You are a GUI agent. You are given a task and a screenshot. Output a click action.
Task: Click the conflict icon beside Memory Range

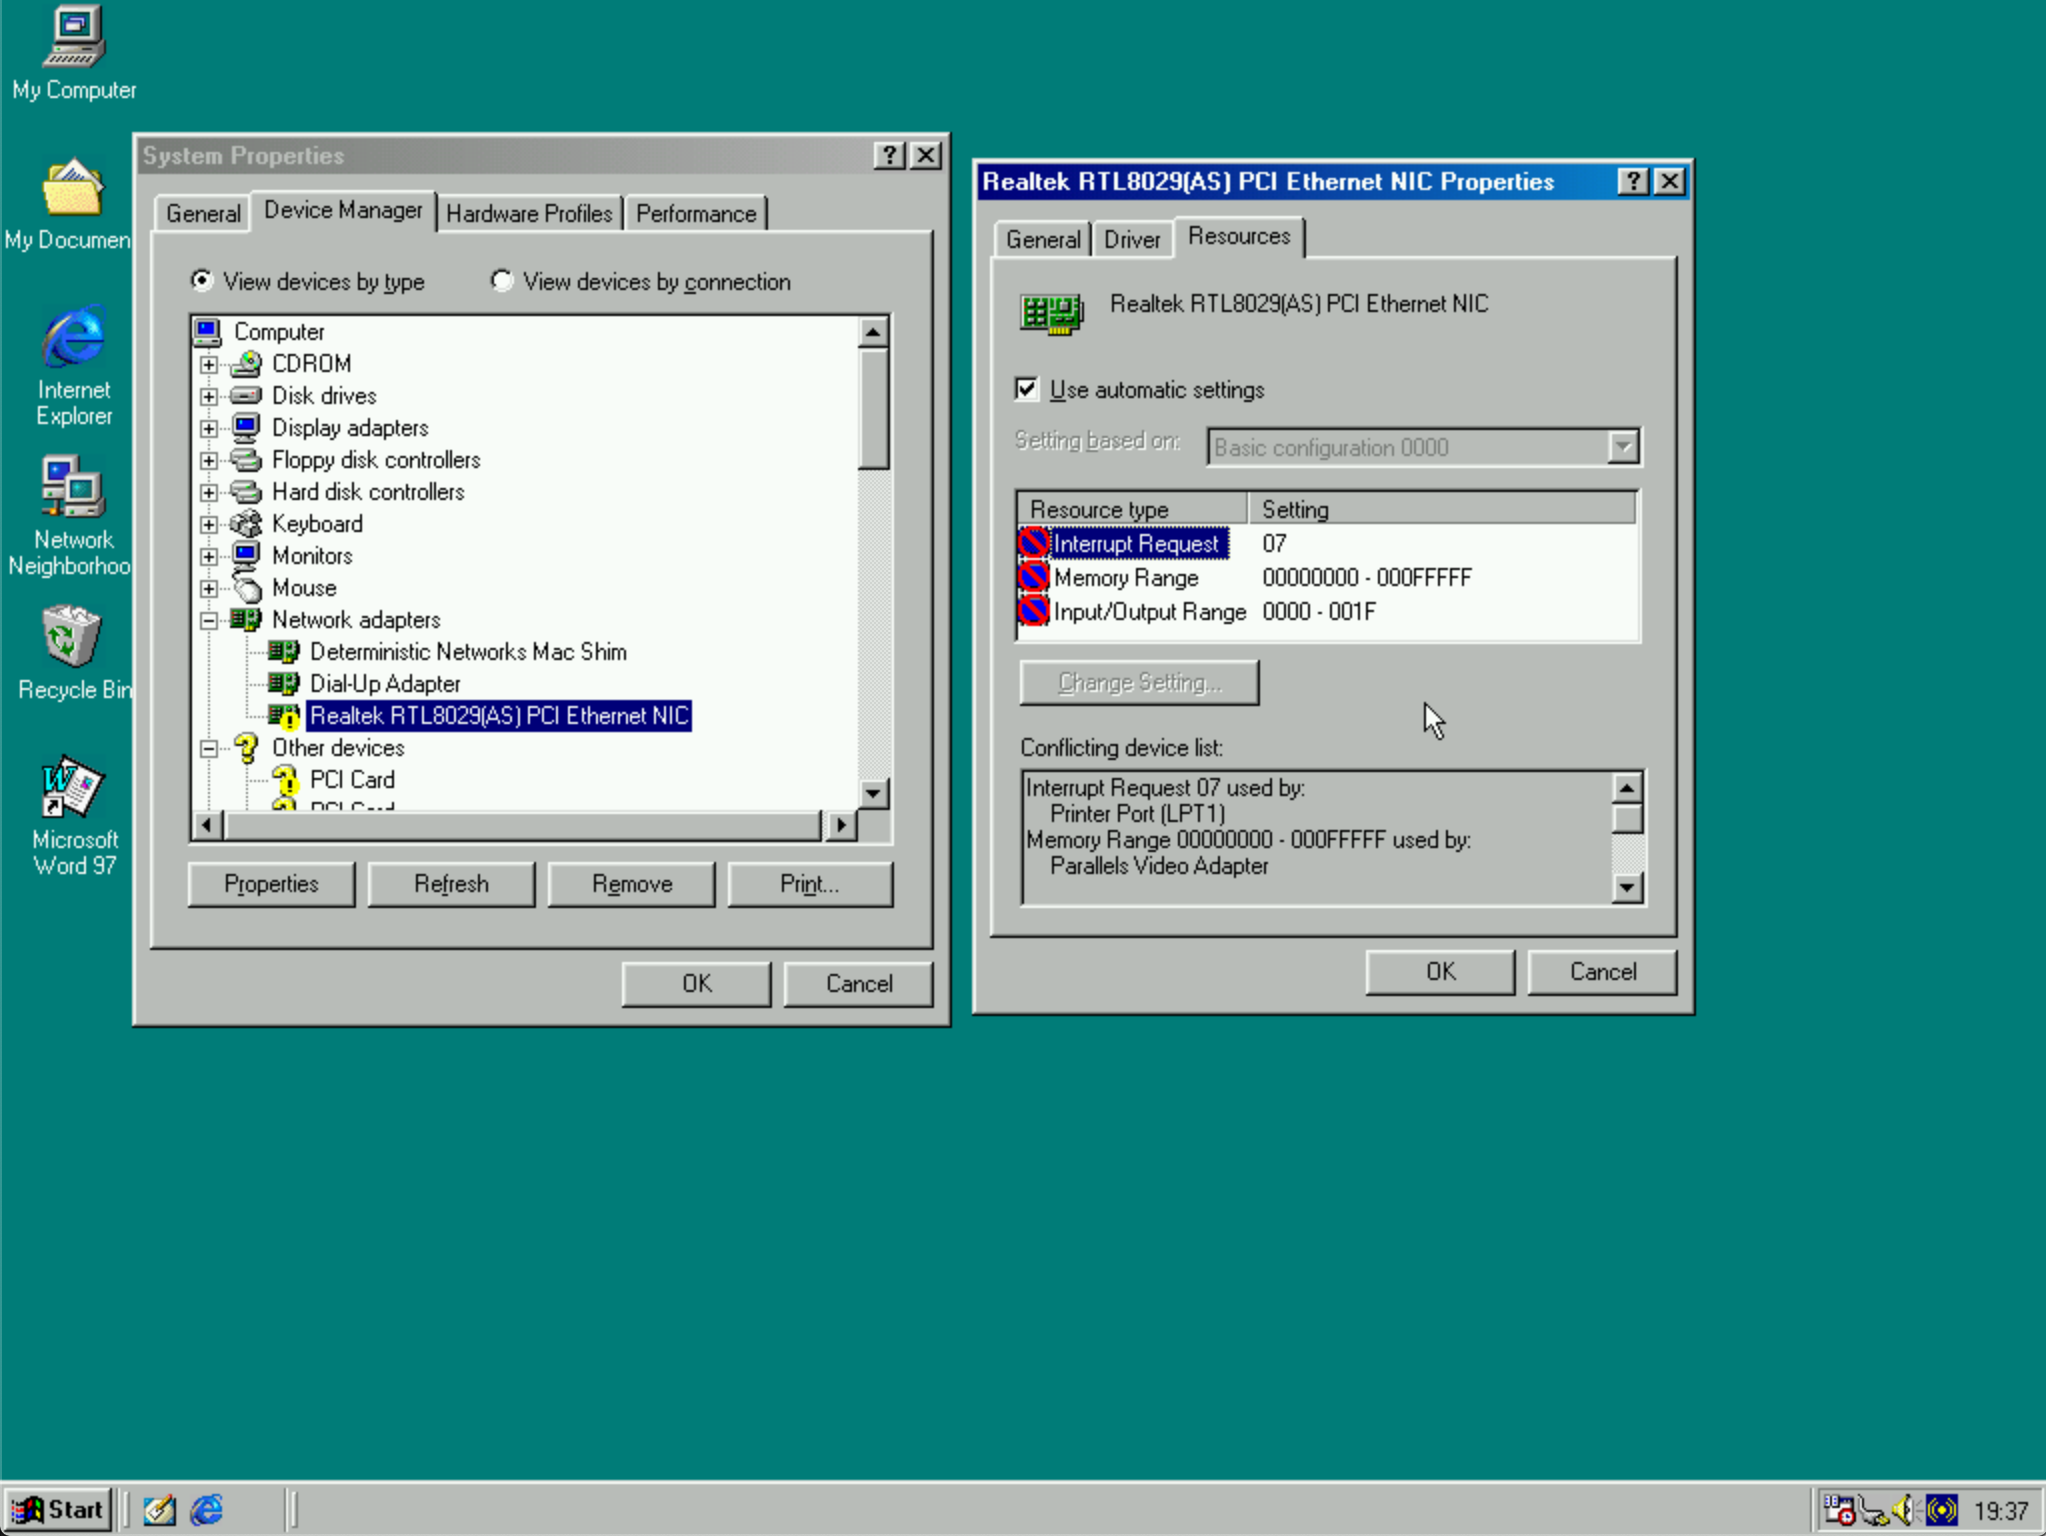[1034, 577]
